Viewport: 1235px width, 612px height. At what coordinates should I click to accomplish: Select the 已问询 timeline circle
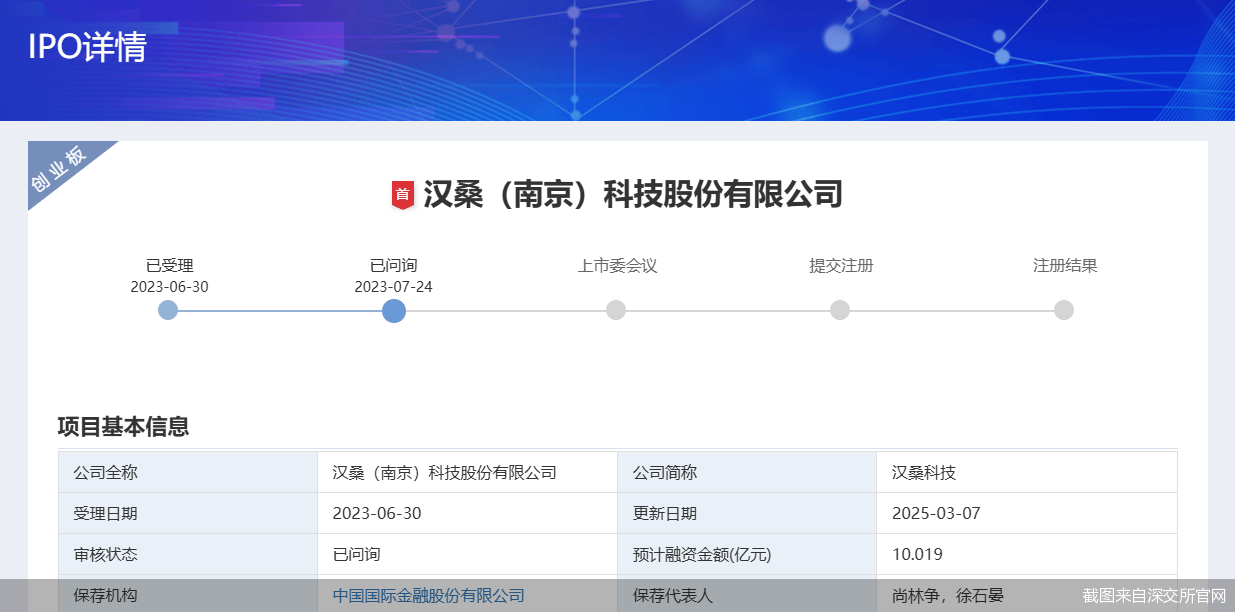click(x=394, y=311)
